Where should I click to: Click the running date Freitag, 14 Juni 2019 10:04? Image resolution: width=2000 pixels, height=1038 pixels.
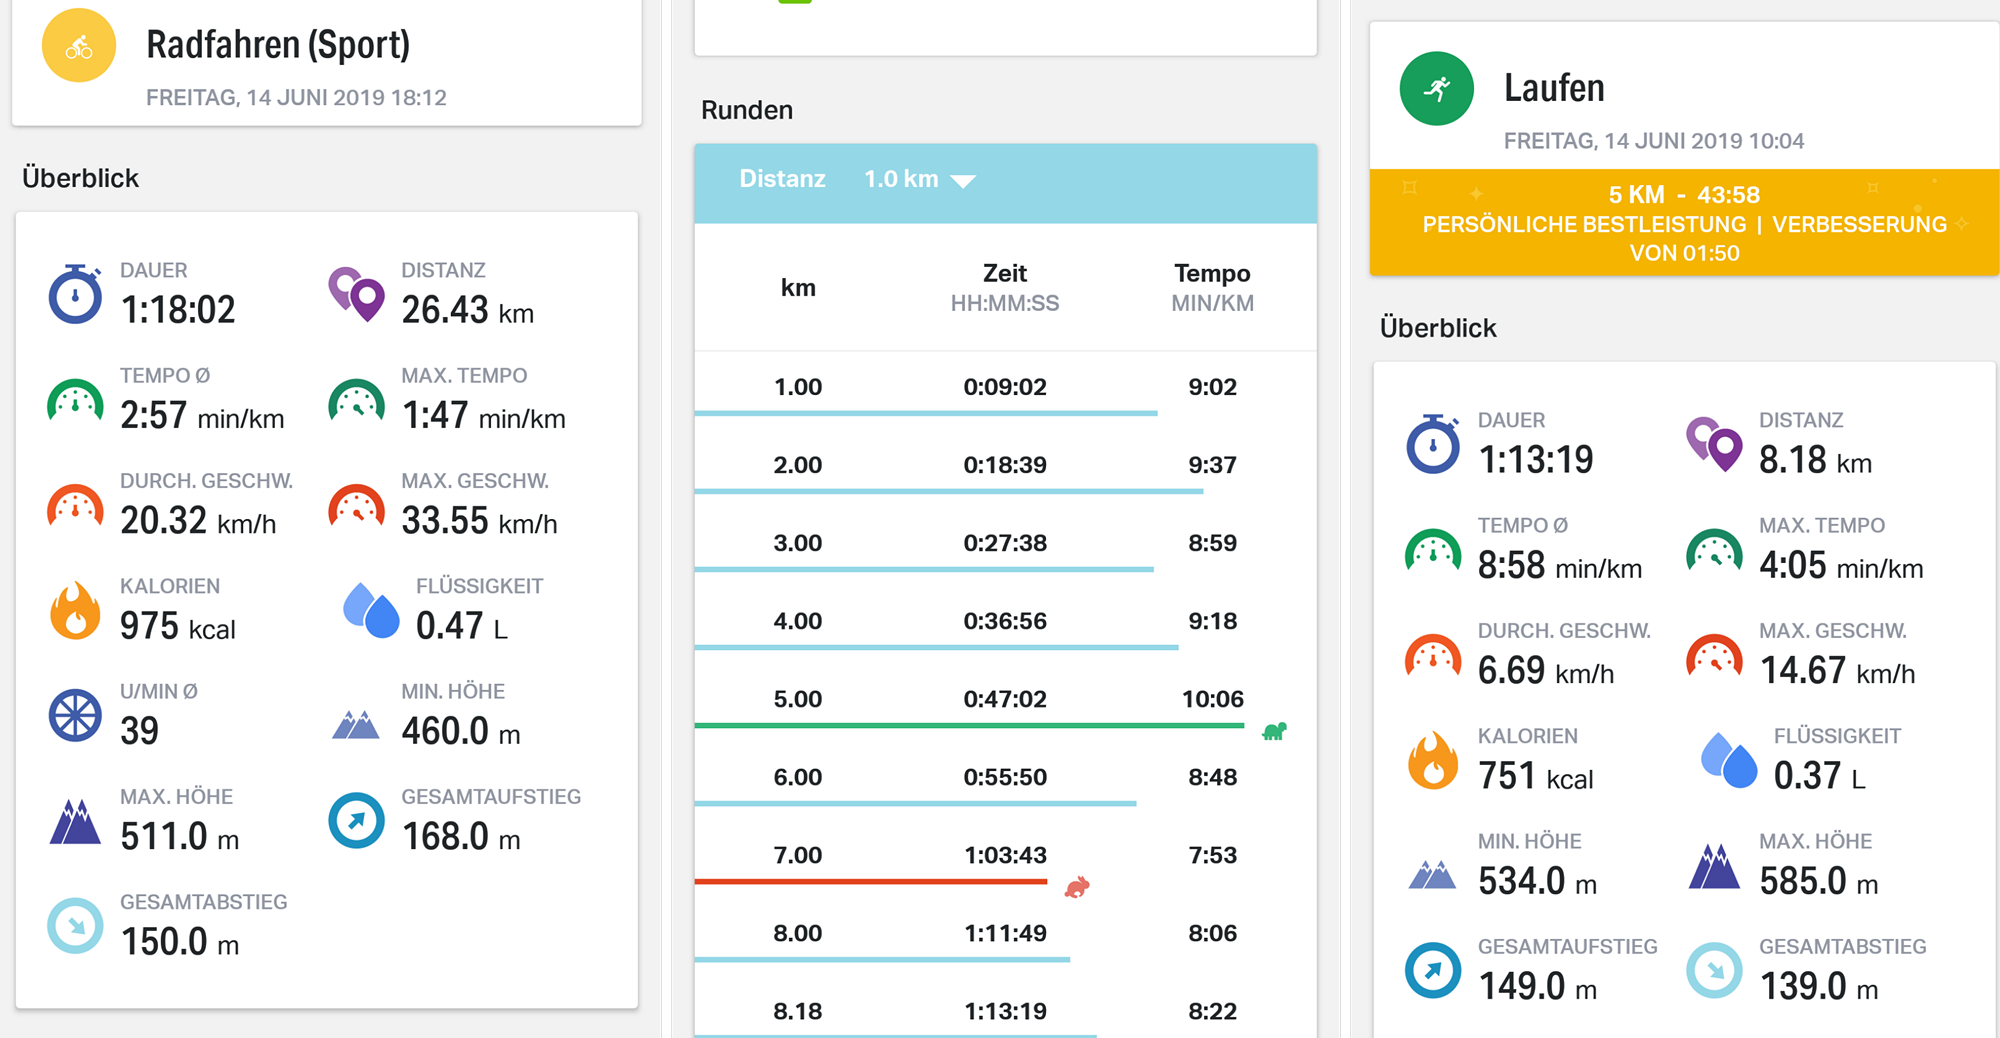click(x=1654, y=141)
